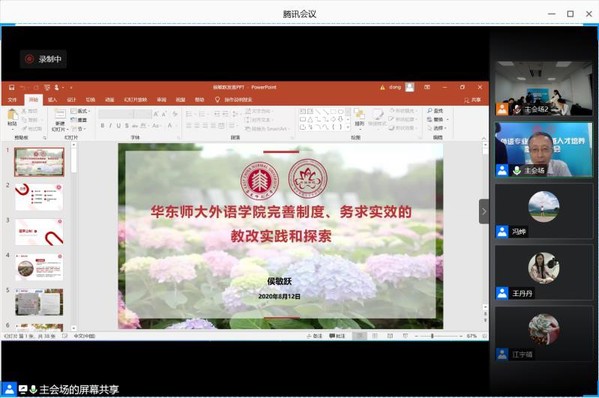Open the 文件 file menu tab
Screen dimensions: 599x398
coord(12,100)
